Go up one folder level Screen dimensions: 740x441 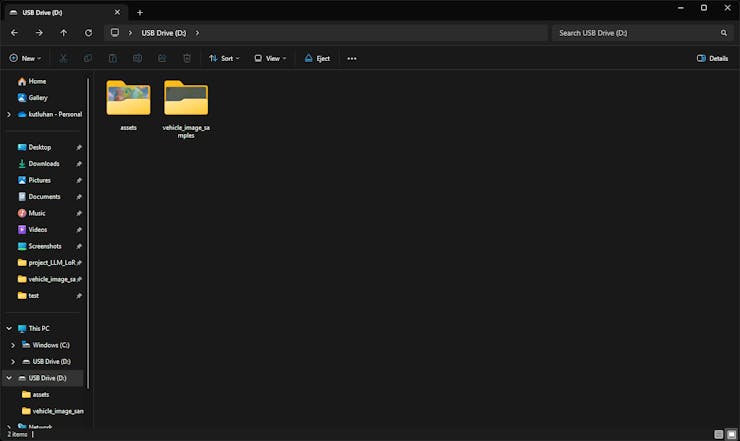[64, 33]
